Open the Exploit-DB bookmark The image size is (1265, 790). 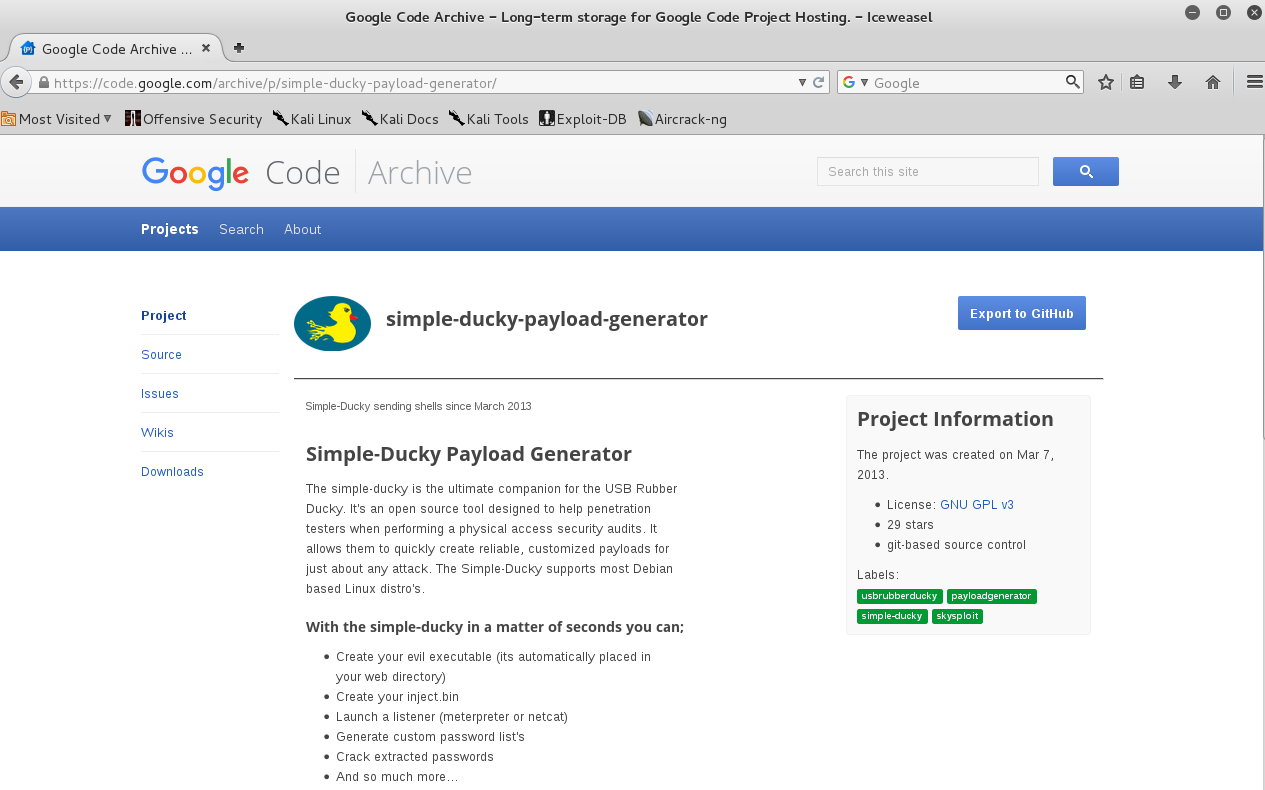click(583, 119)
